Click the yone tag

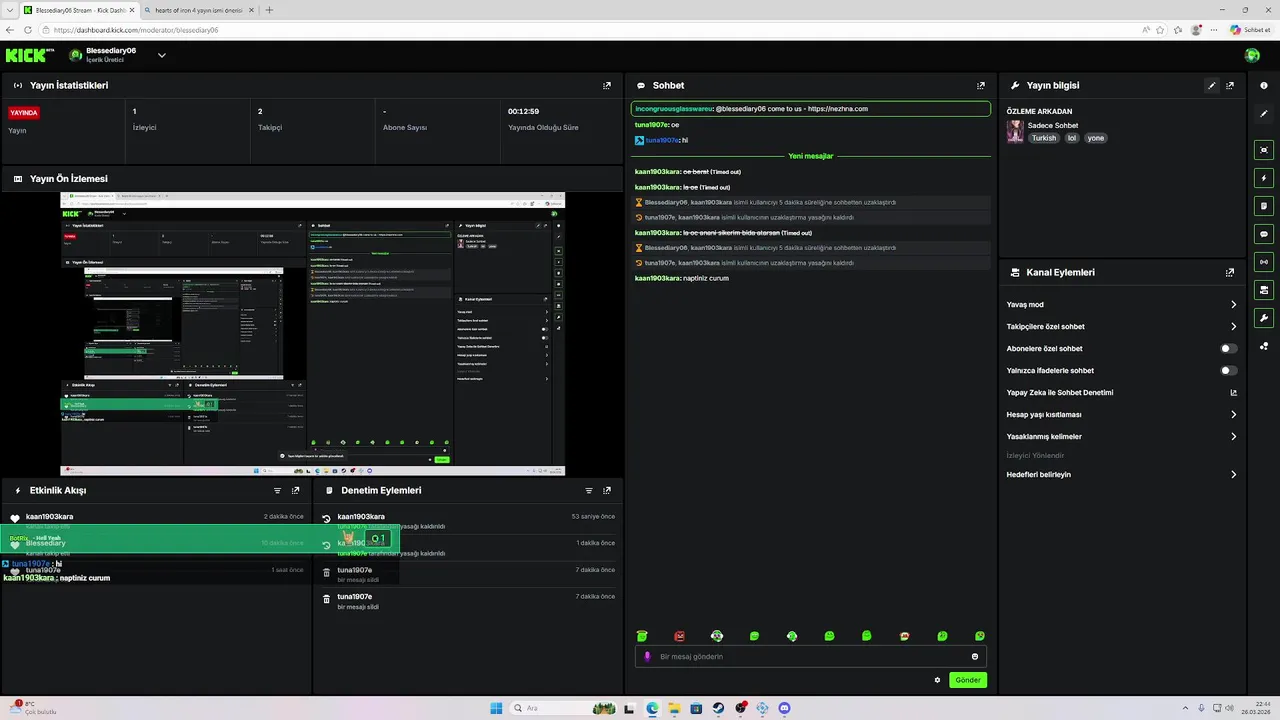1096,138
